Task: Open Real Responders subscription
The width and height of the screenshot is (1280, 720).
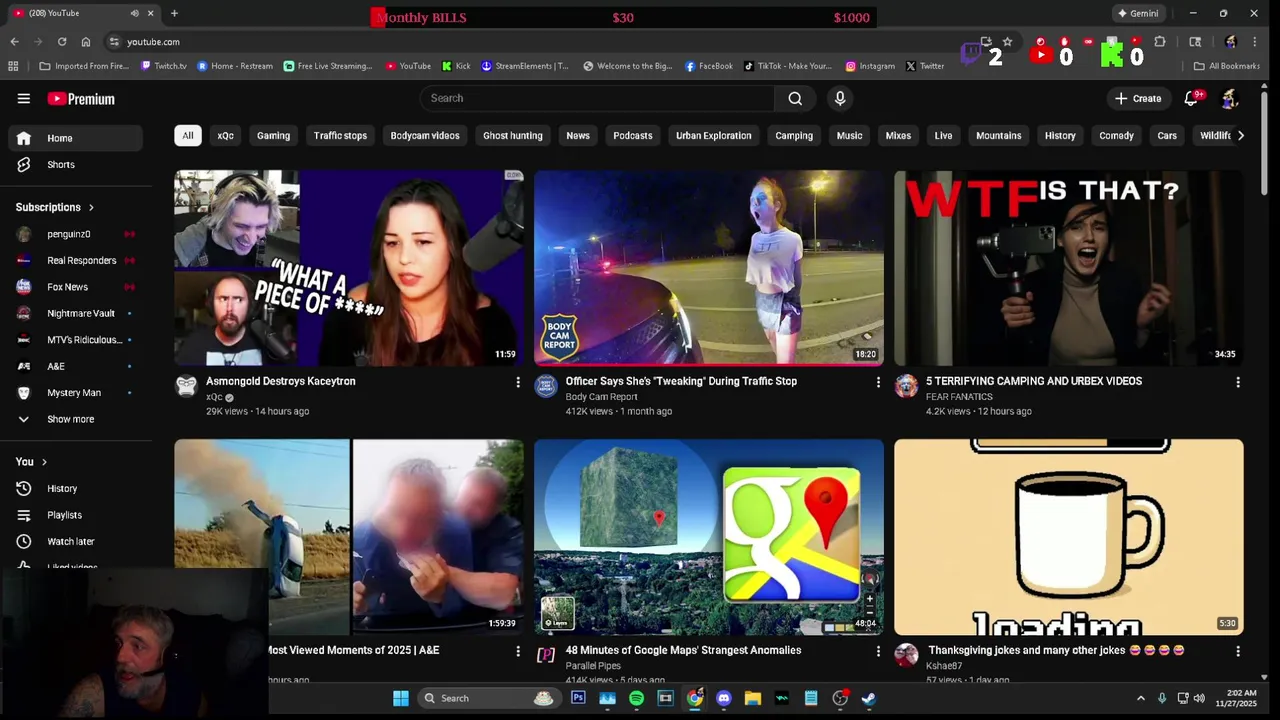Action: (x=76, y=260)
